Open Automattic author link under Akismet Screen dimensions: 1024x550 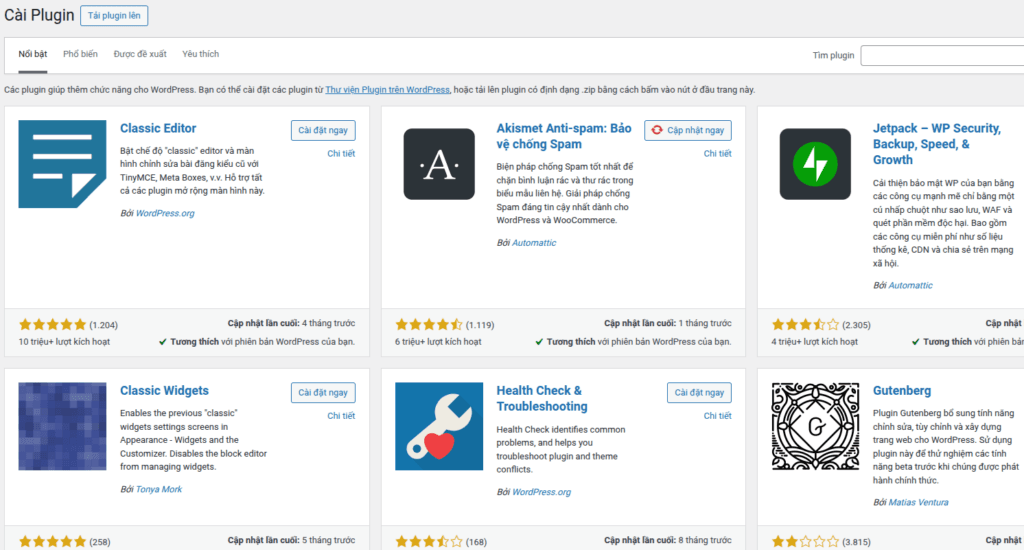pyautogui.click(x=534, y=242)
